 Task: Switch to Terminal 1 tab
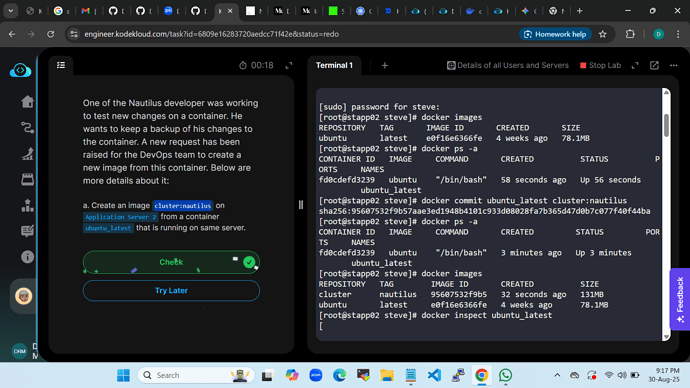pyautogui.click(x=334, y=65)
